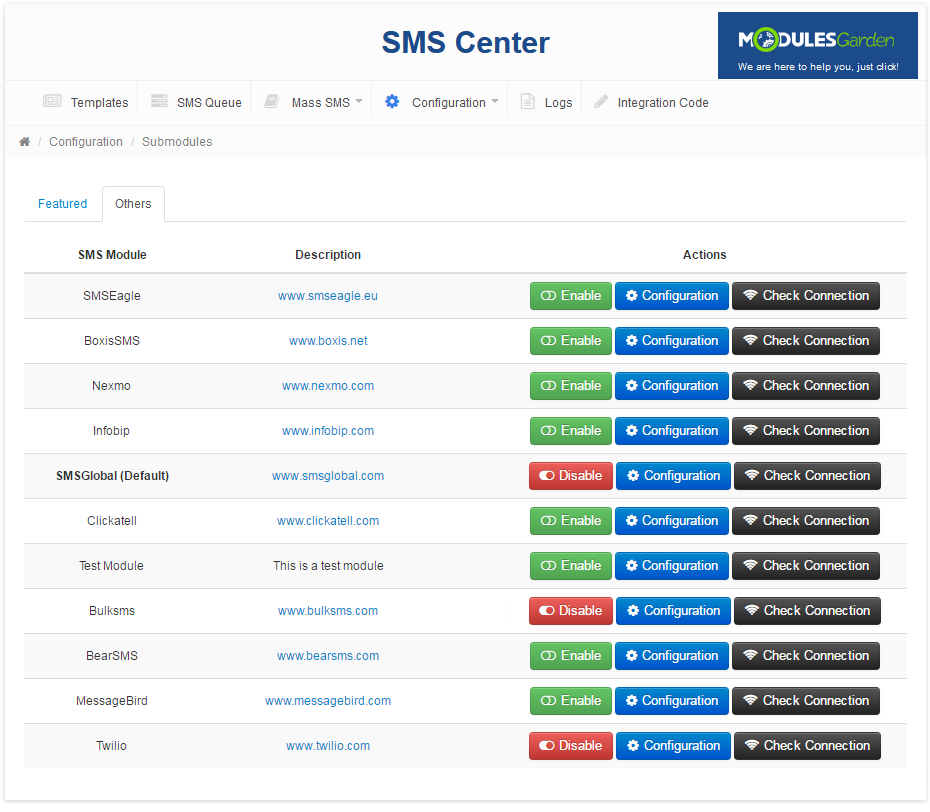The width and height of the screenshot is (930, 812).
Task: Open Configuration for Twilio
Action: coord(673,746)
